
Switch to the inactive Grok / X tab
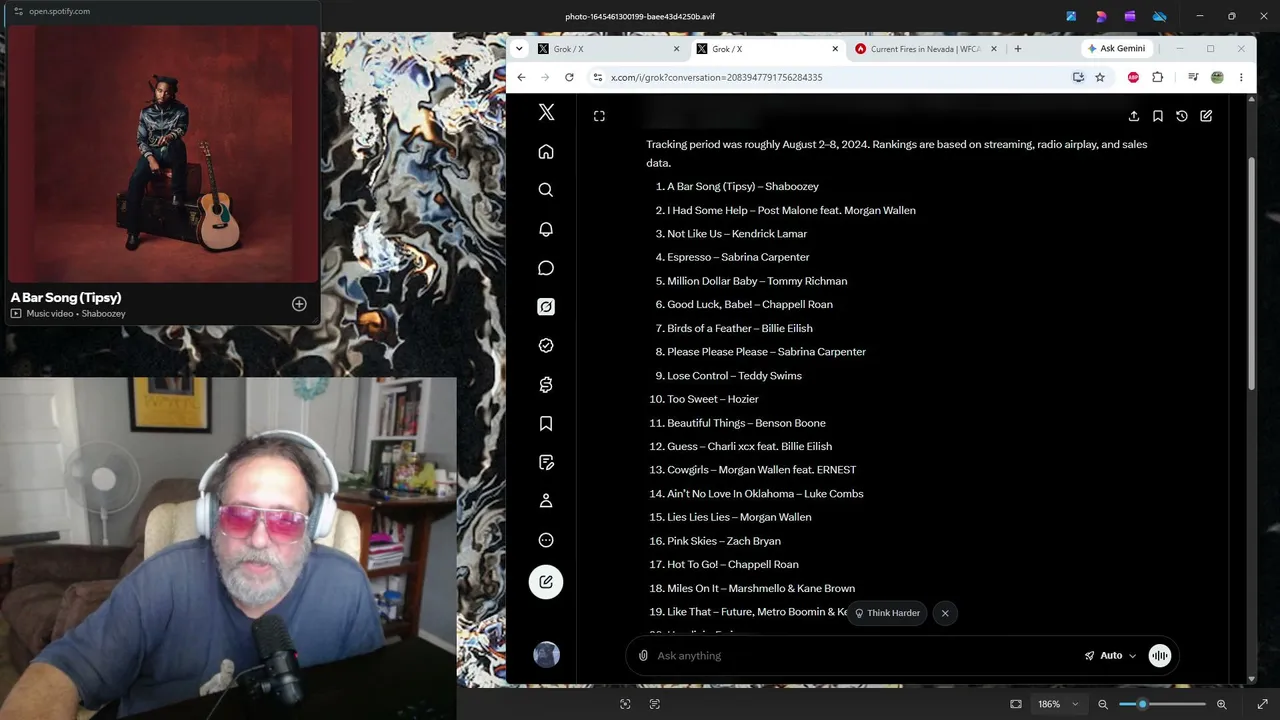[608, 49]
